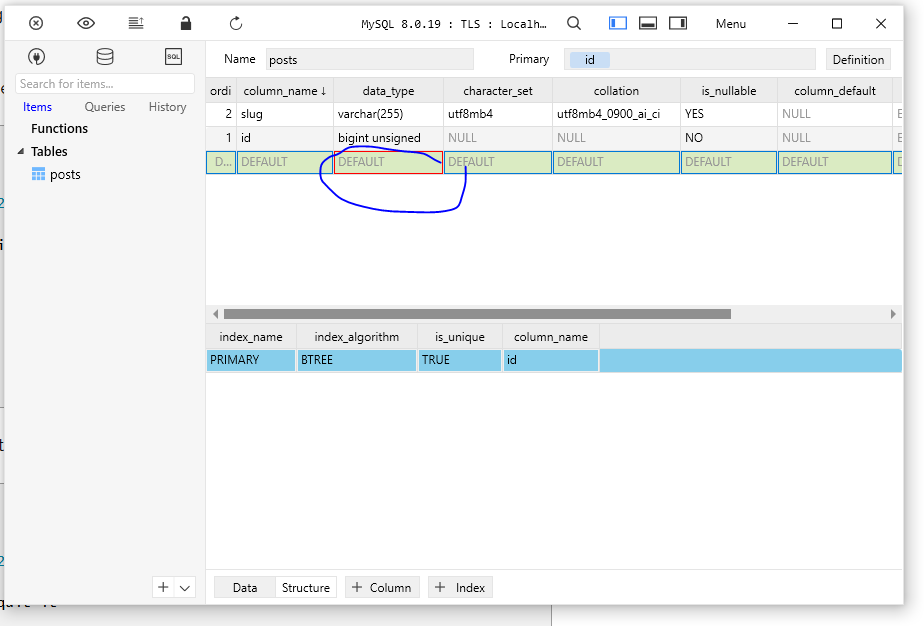Click the Search for items field
The width and height of the screenshot is (924, 626).
104,83
